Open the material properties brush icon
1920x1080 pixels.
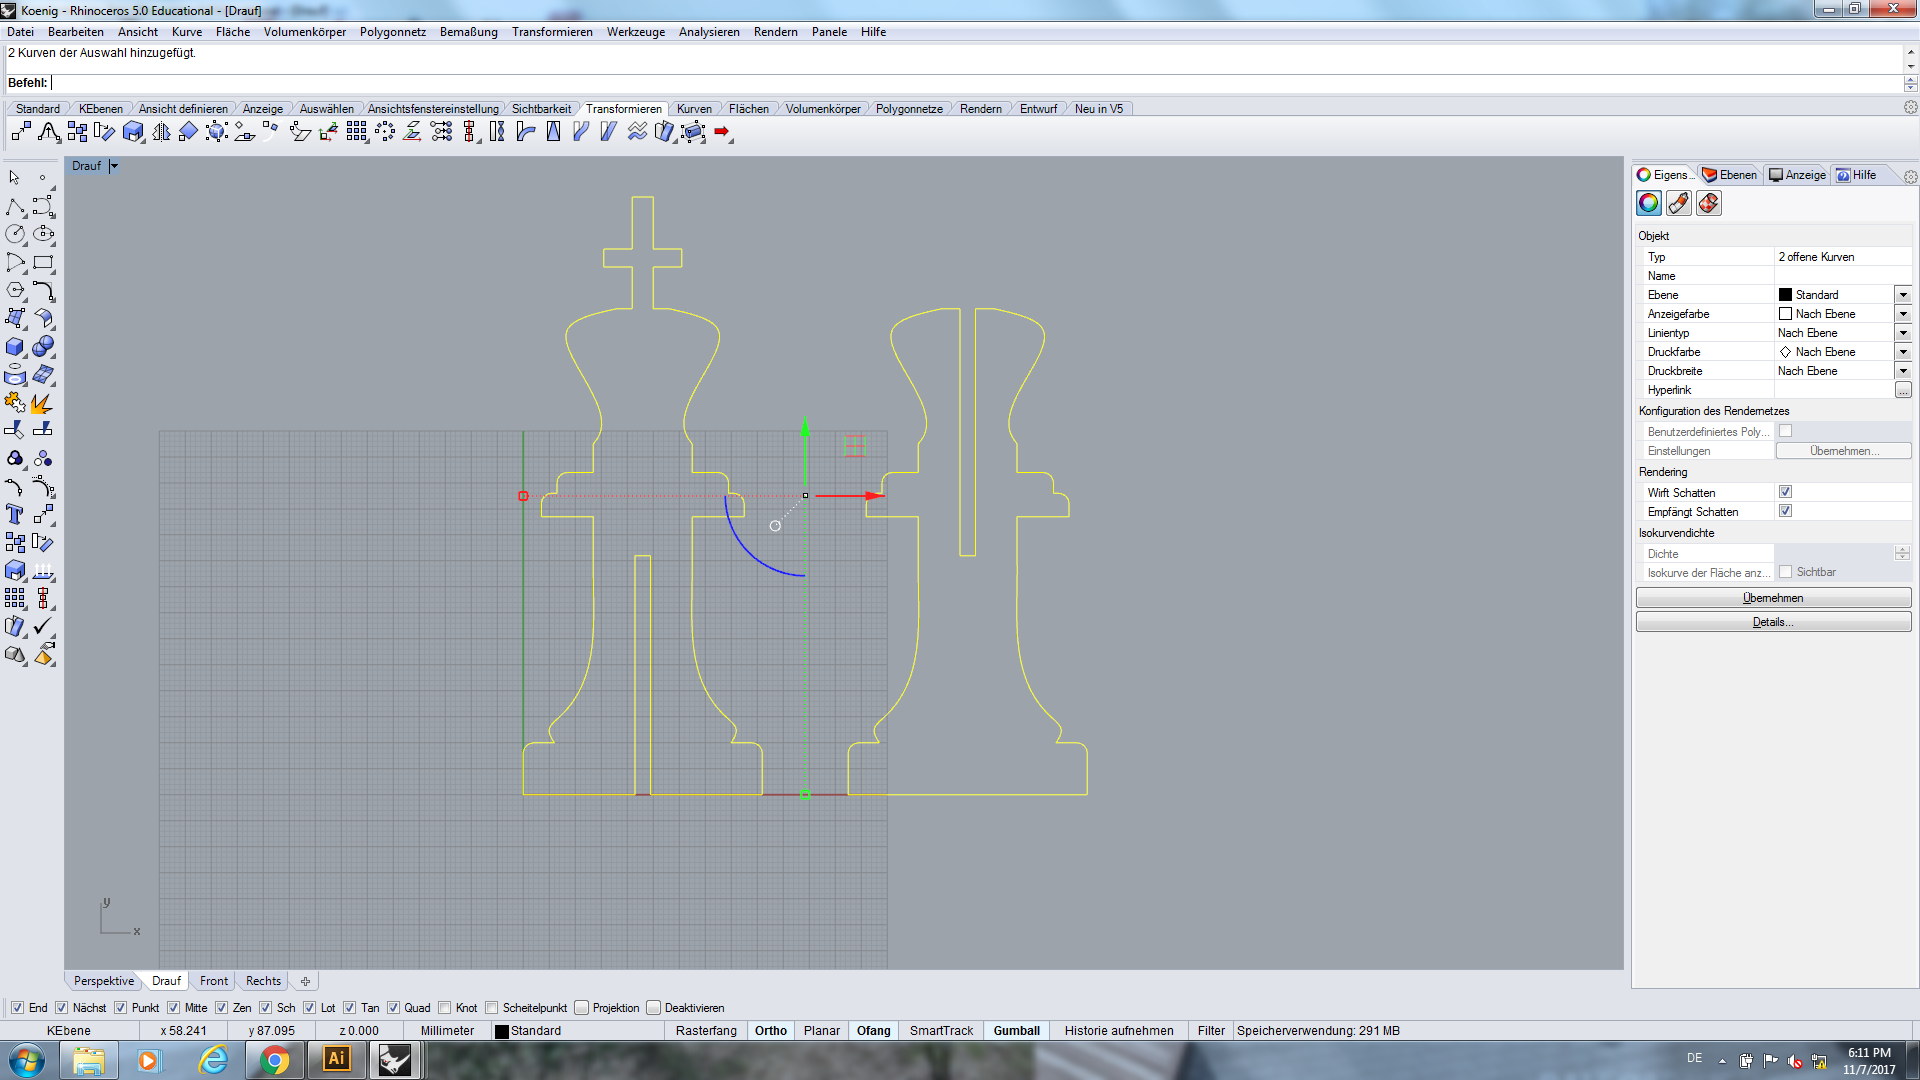click(1679, 204)
